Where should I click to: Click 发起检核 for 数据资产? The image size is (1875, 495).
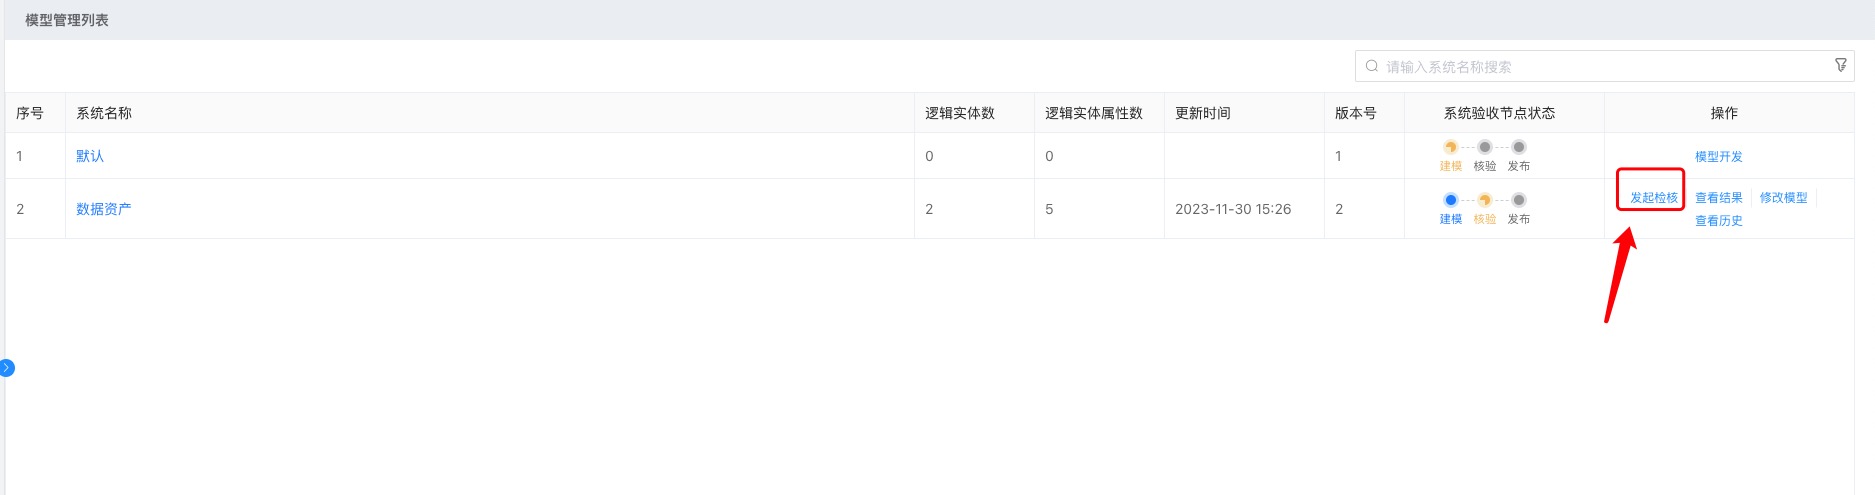tap(1654, 198)
